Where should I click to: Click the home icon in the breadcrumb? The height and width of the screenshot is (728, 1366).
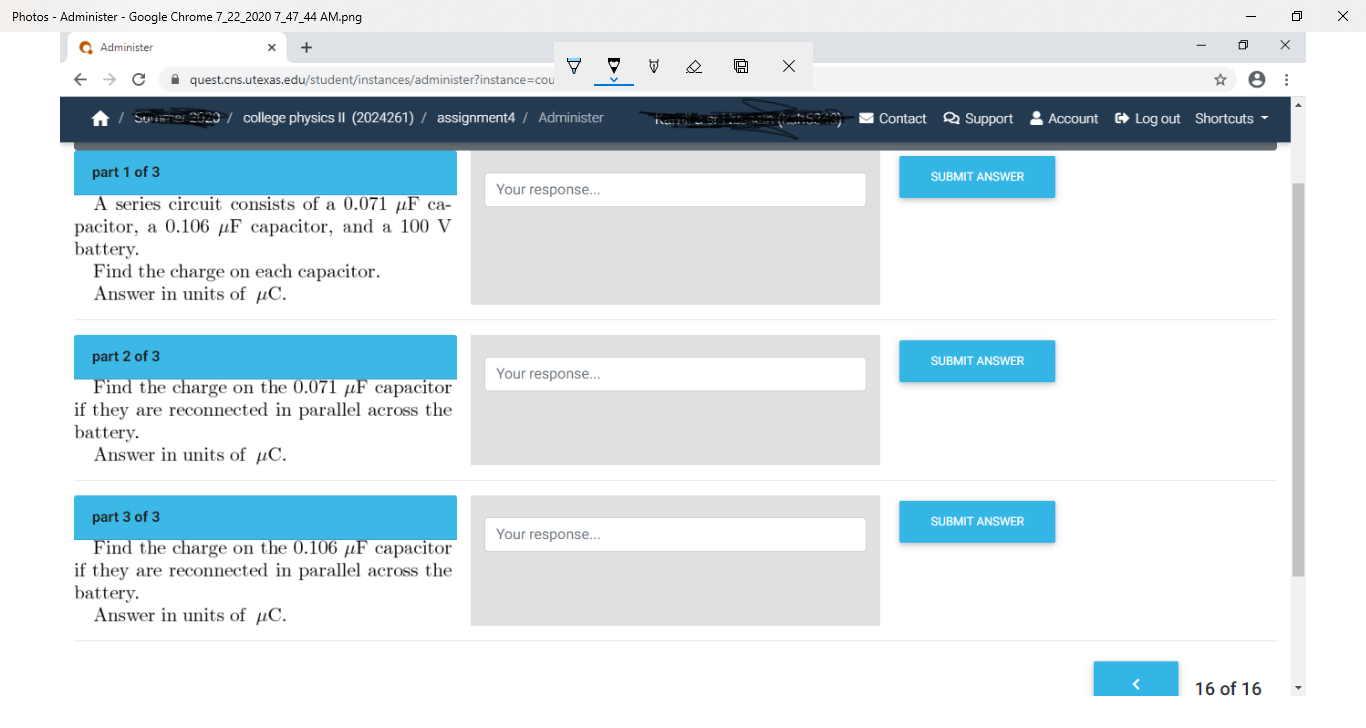(100, 118)
